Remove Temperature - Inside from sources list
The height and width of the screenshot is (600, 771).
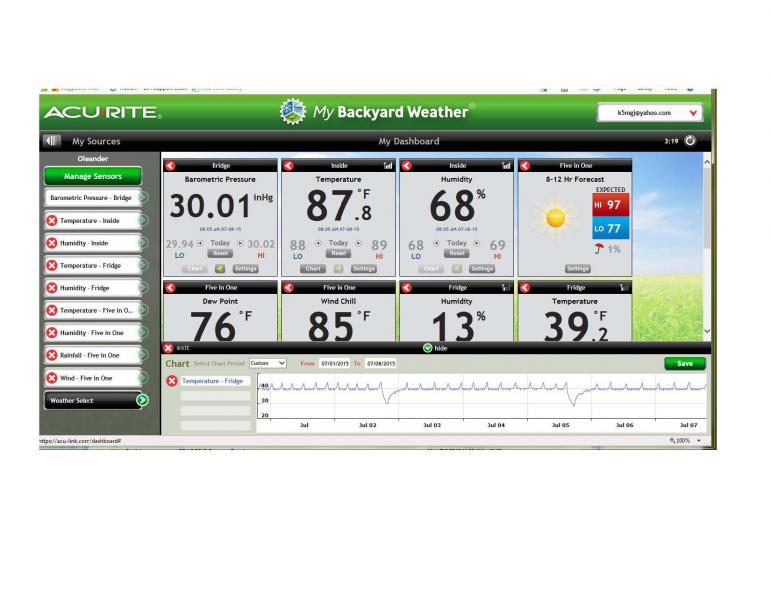coord(52,220)
